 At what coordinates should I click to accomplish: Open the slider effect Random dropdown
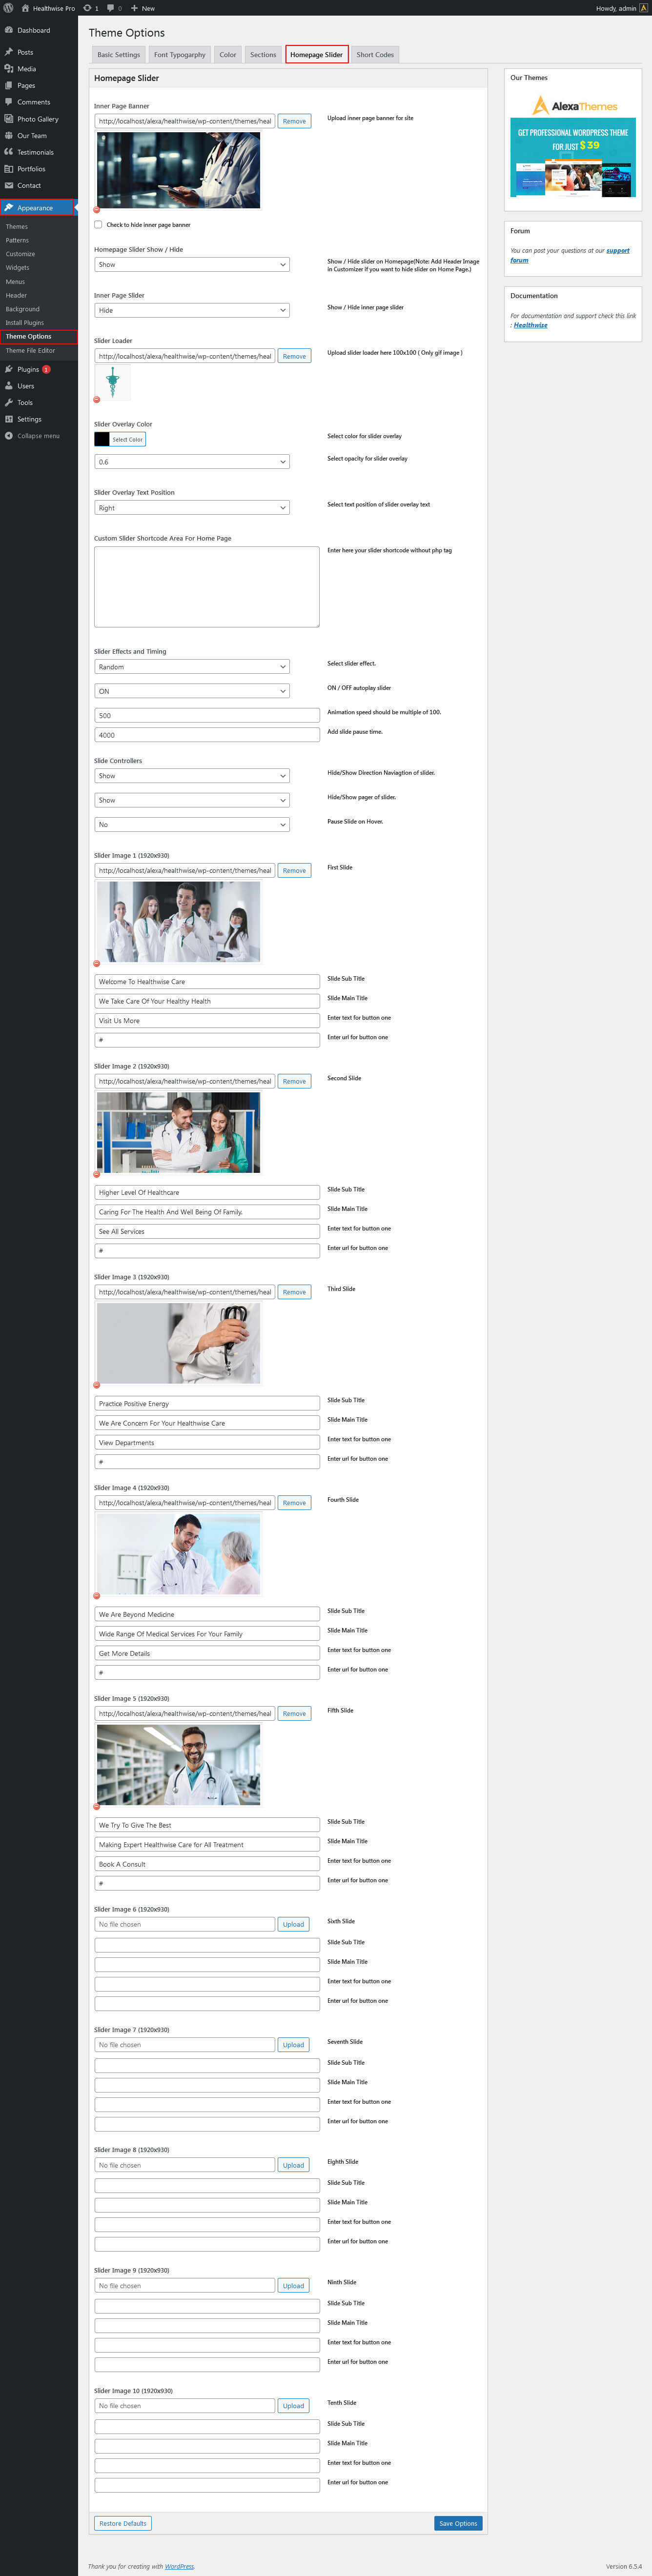[x=192, y=667]
